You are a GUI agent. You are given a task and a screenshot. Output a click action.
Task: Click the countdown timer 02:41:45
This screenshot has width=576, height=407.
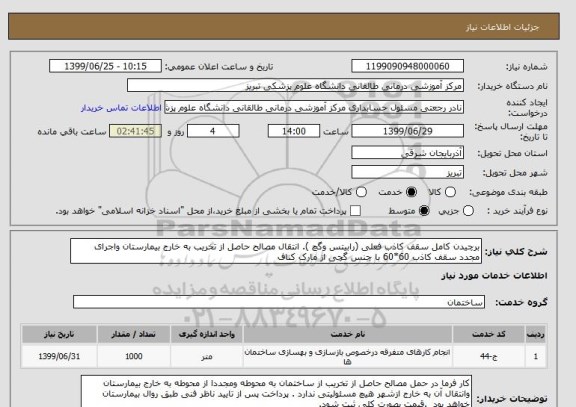point(136,131)
